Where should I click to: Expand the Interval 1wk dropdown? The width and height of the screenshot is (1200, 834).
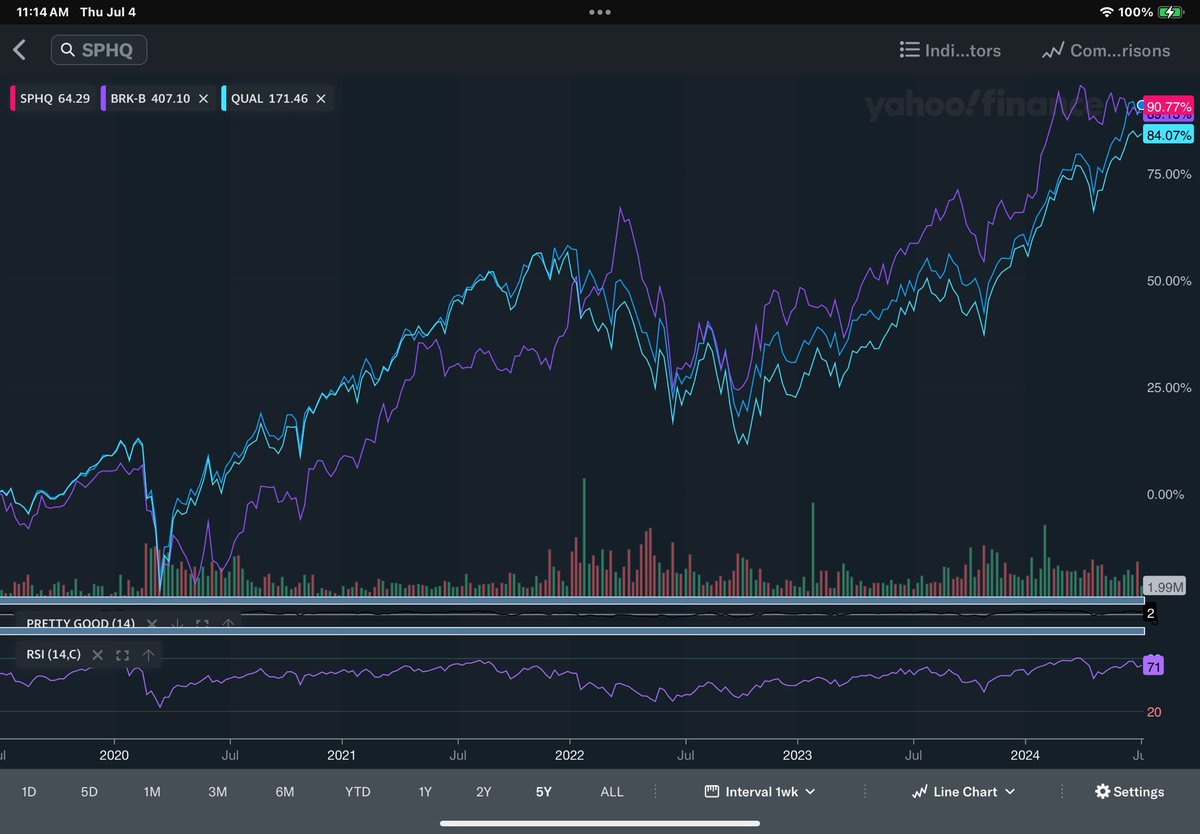pos(760,791)
